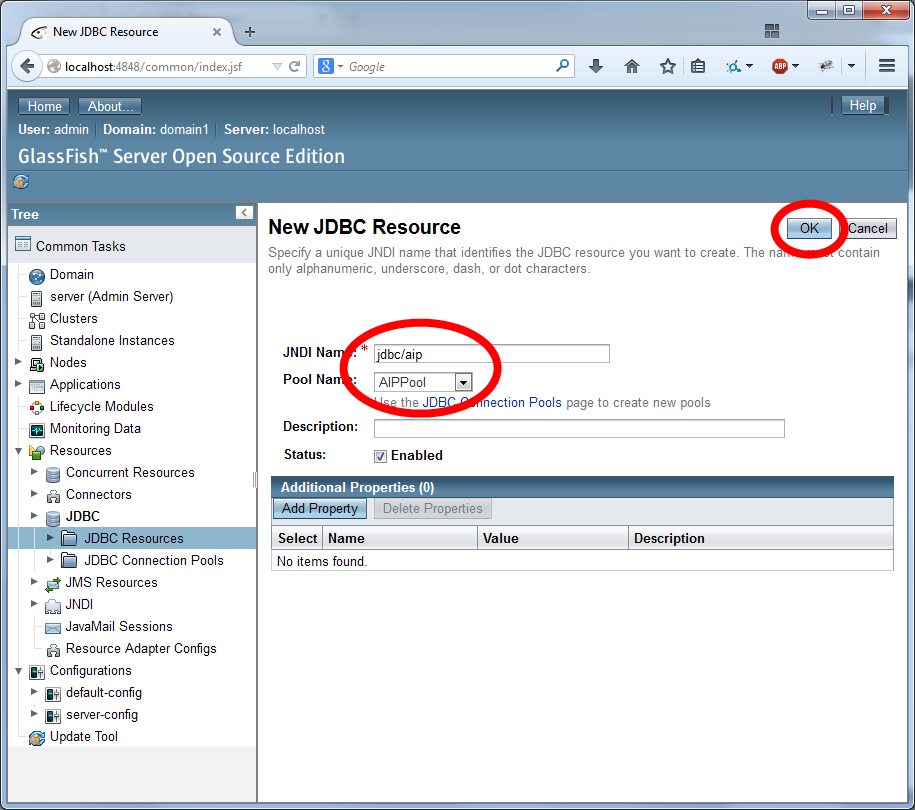Select the Clusters node icon

(x=36, y=318)
